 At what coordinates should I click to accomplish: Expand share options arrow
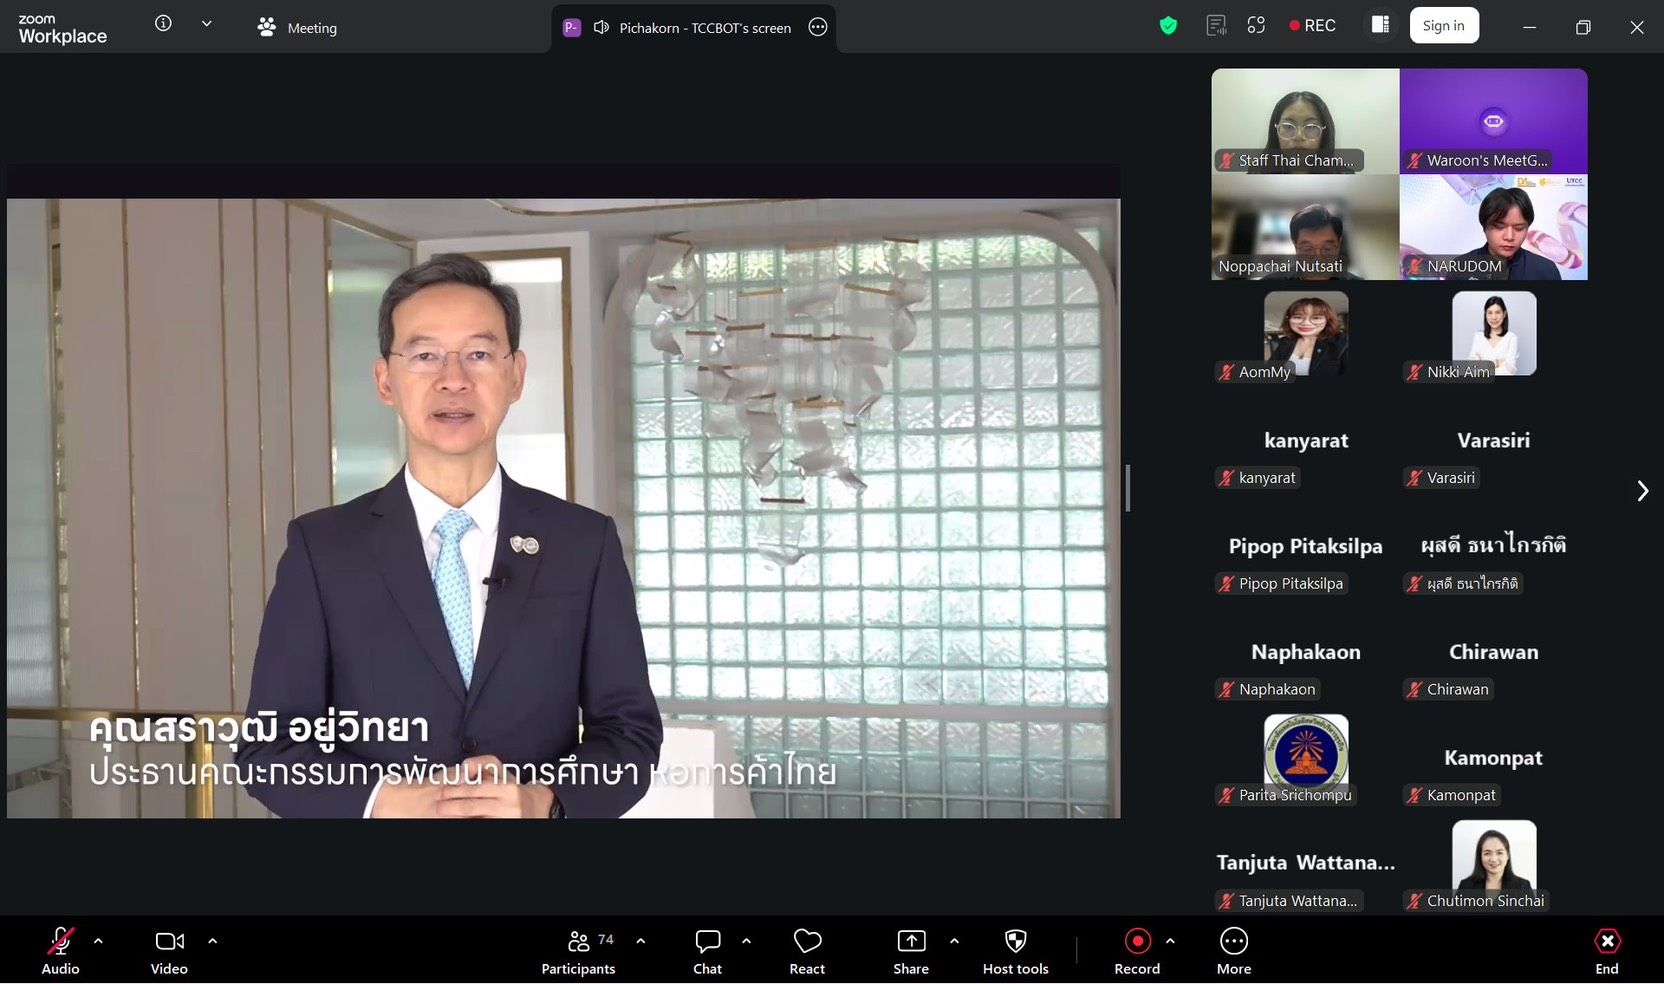[x=954, y=941]
